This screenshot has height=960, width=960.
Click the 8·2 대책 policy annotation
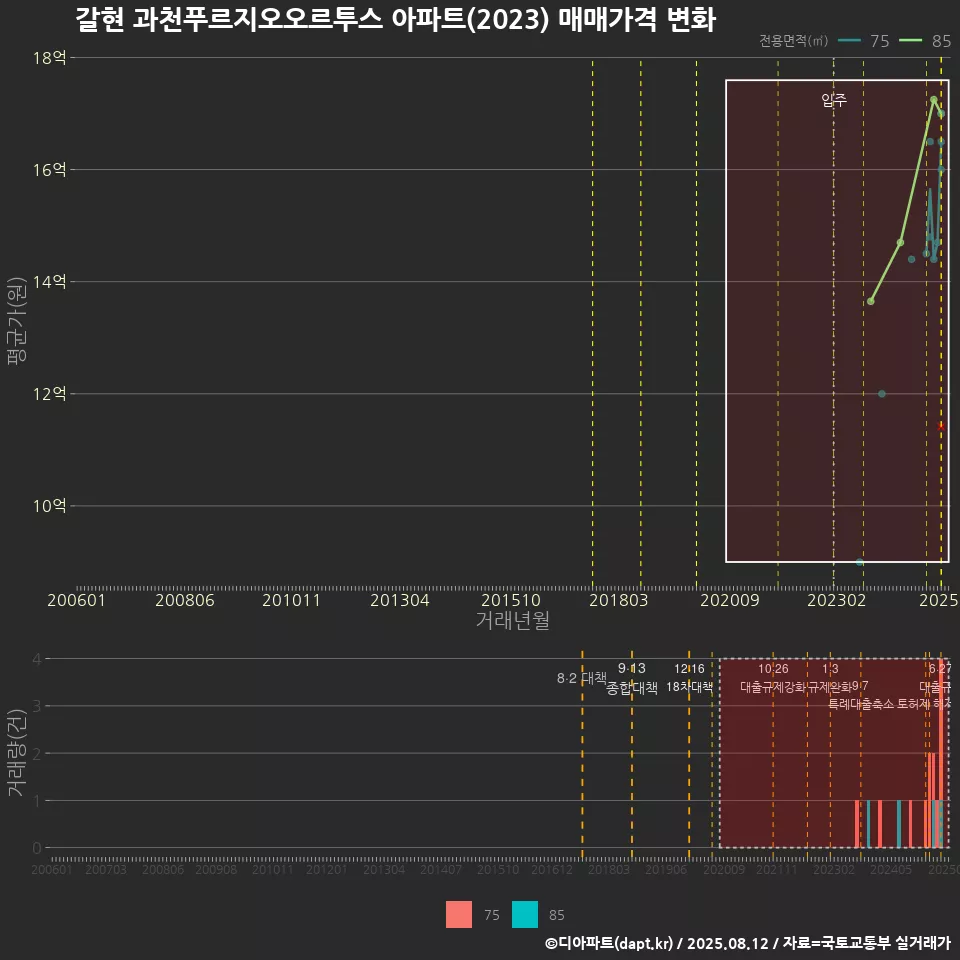pyautogui.click(x=582, y=678)
